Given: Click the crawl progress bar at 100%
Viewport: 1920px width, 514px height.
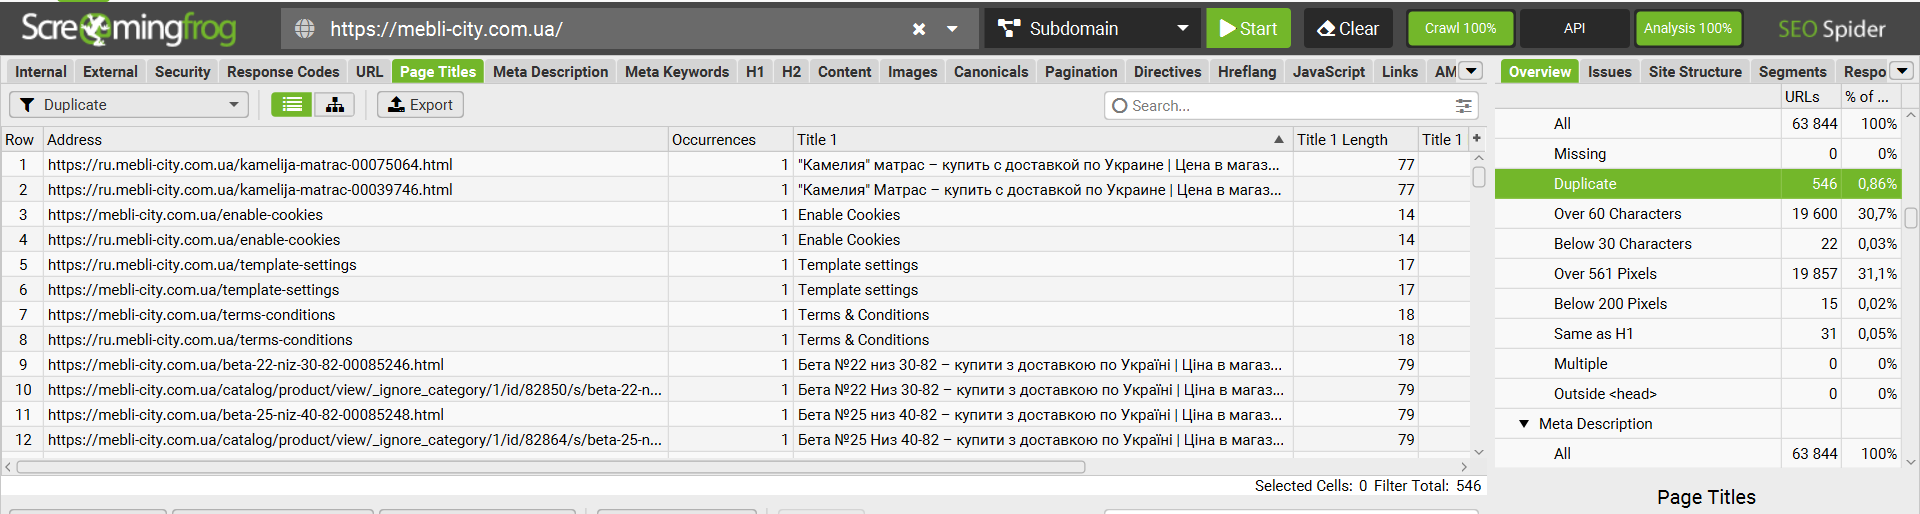Looking at the screenshot, I should click(1460, 29).
